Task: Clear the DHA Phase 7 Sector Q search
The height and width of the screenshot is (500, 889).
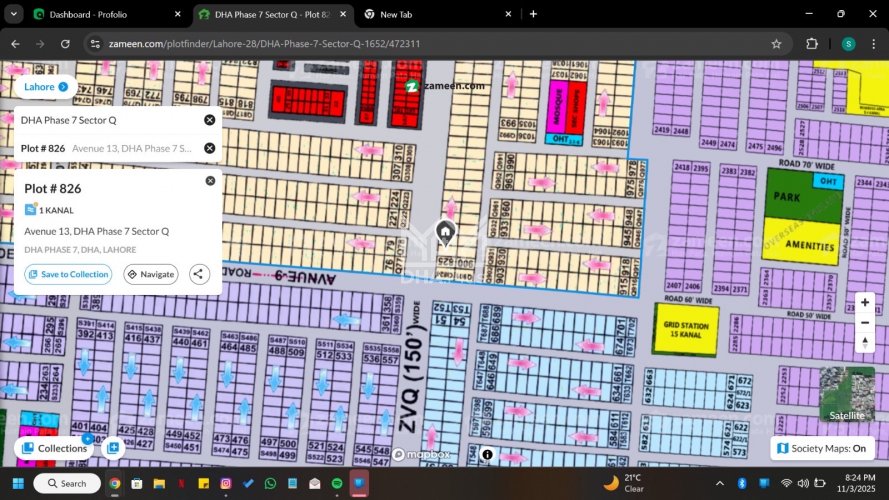Action: pyautogui.click(x=210, y=120)
